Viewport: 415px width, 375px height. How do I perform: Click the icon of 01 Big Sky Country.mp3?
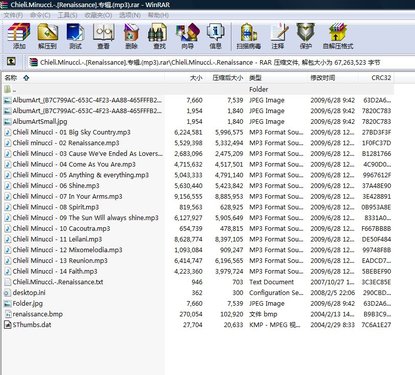(x=8, y=132)
